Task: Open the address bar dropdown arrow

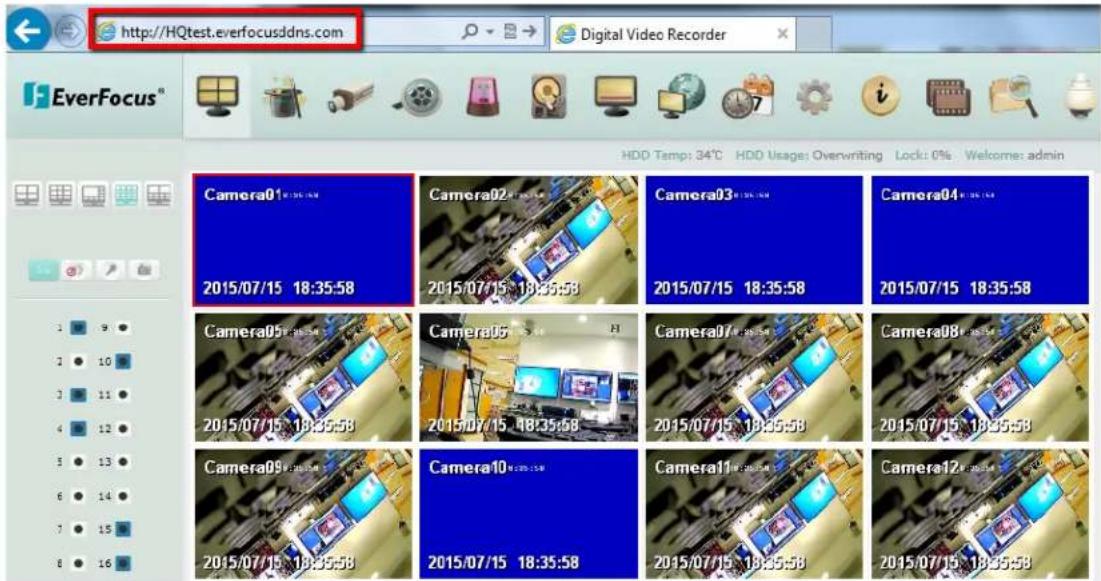Action: (x=490, y=32)
